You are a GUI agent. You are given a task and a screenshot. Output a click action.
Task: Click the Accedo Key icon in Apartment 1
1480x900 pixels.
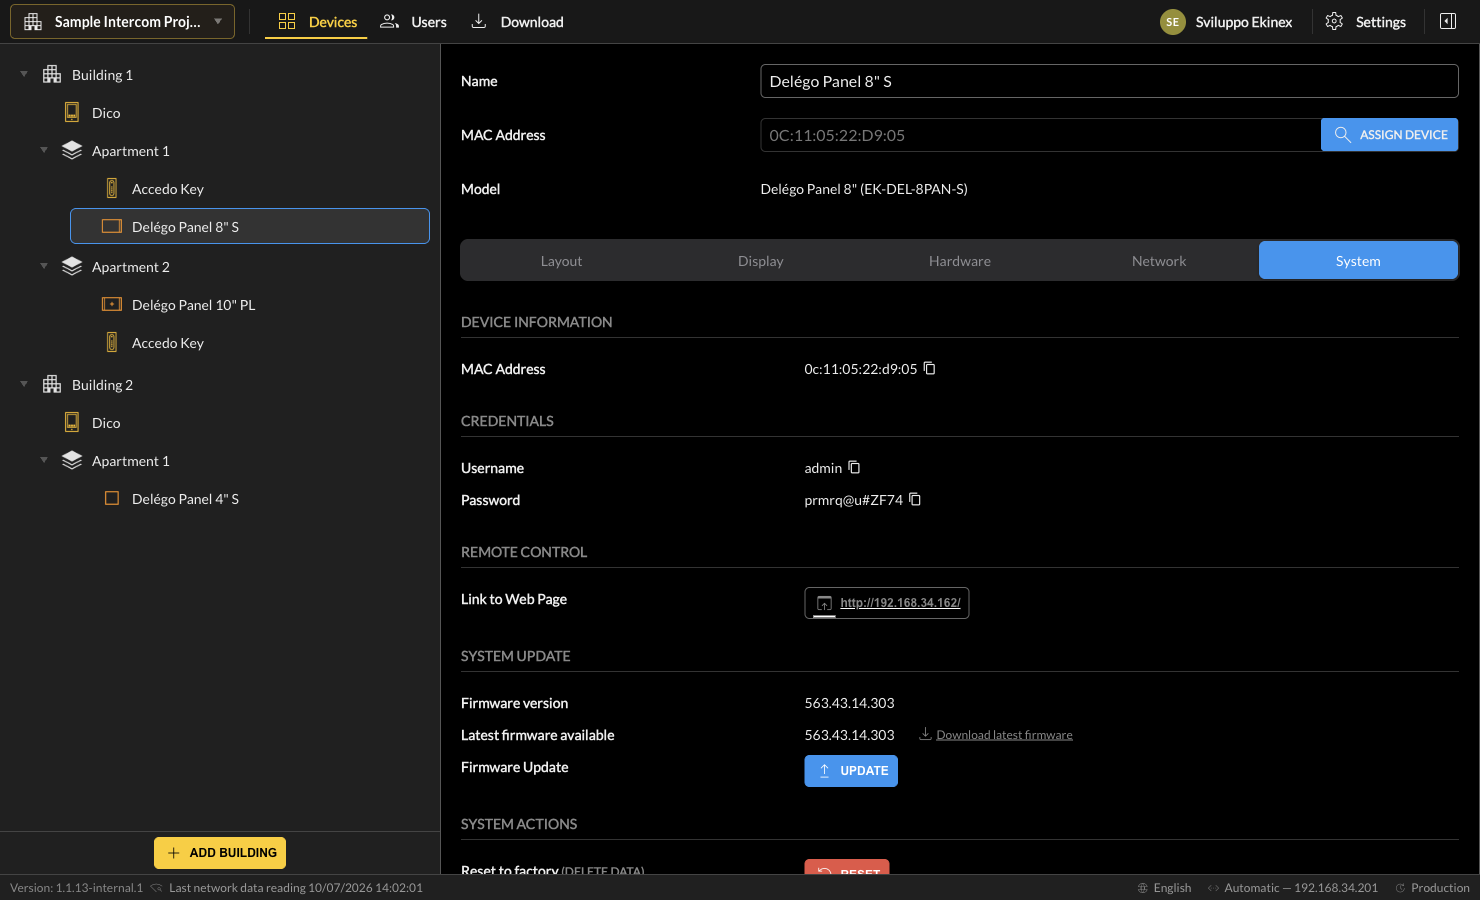tap(112, 188)
